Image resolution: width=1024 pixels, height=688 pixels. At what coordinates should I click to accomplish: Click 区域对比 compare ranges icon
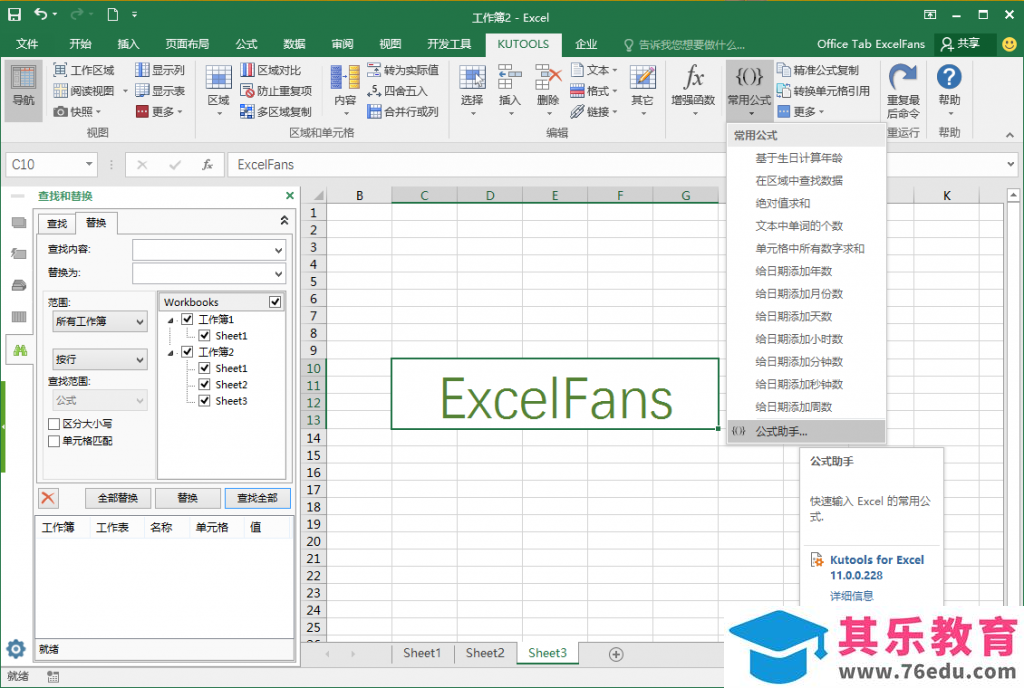click(x=248, y=70)
